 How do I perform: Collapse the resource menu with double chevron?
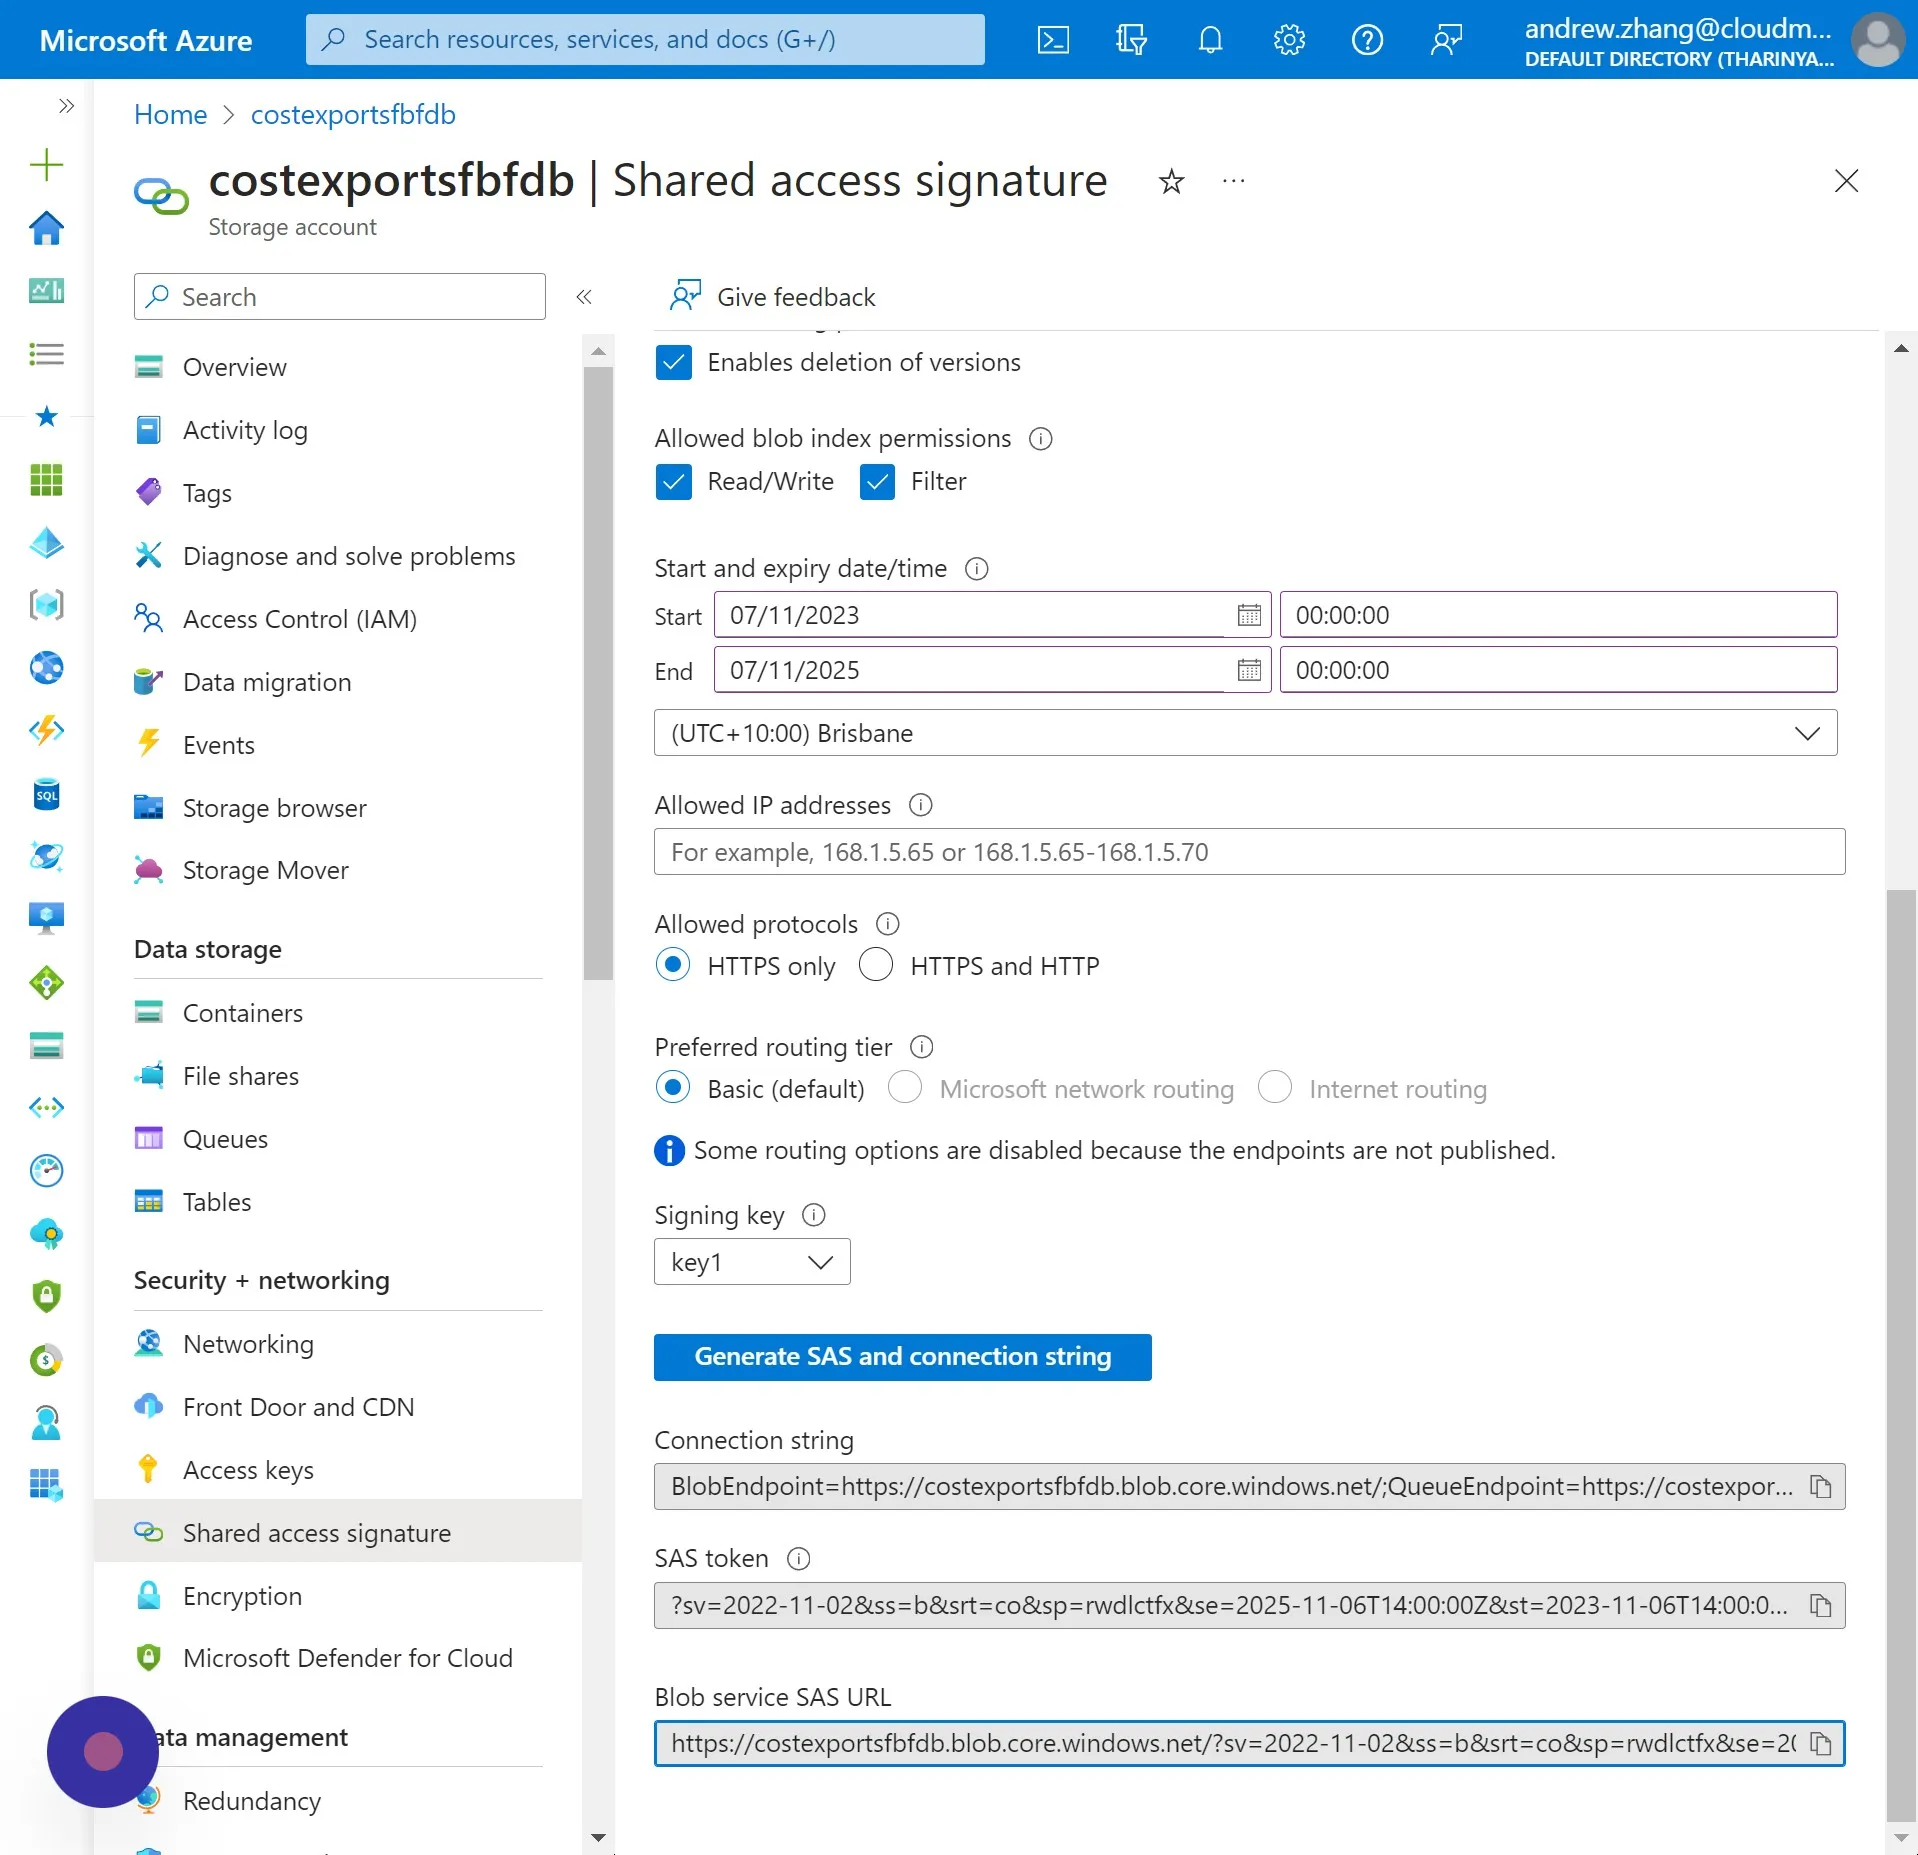pos(584,297)
